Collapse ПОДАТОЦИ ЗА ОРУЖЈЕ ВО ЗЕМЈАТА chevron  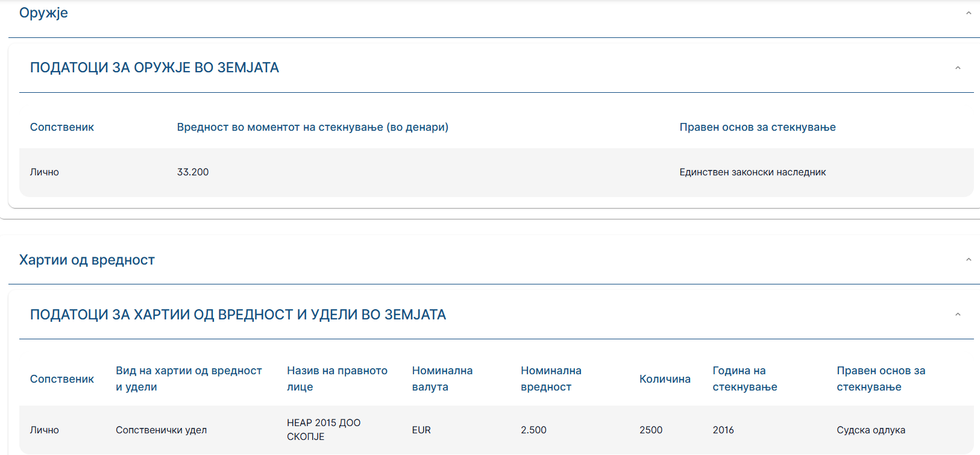[958, 68]
